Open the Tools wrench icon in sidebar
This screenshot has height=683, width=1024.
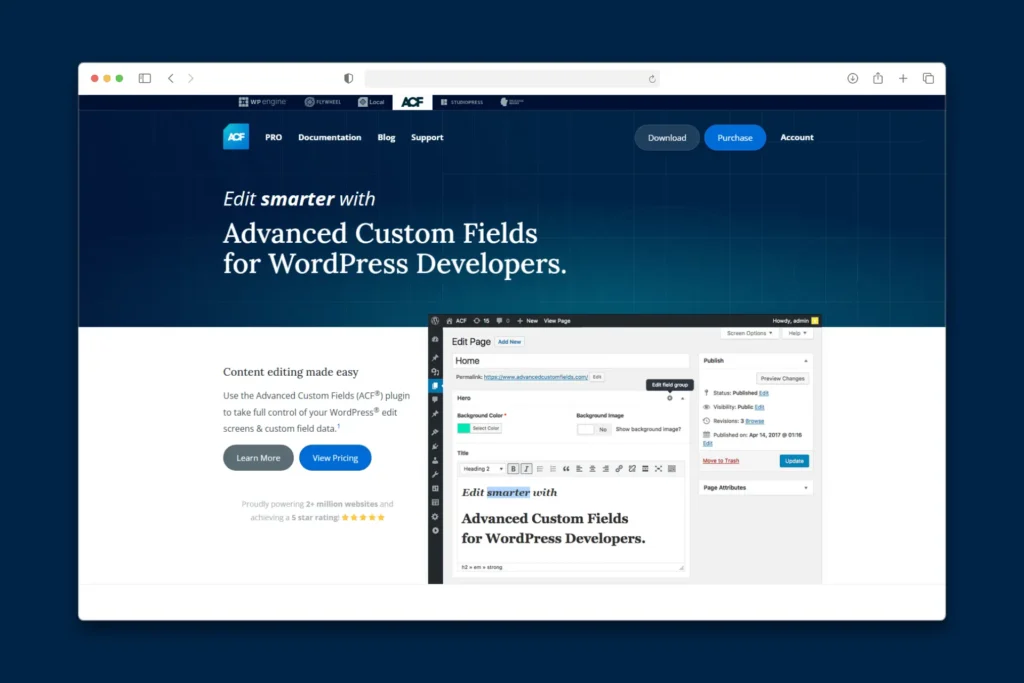436,475
